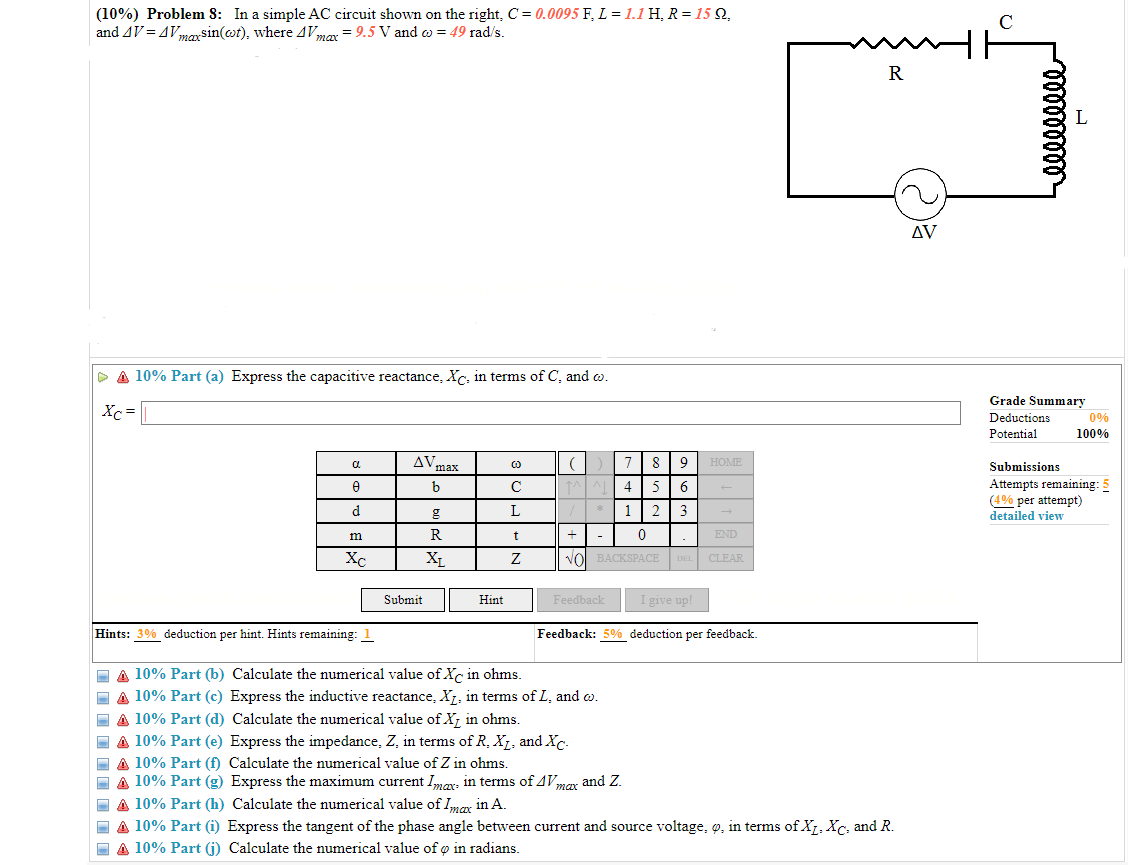The width and height of the screenshot is (1135, 865).
Task: Insert the d variable key
Action: coord(356,511)
